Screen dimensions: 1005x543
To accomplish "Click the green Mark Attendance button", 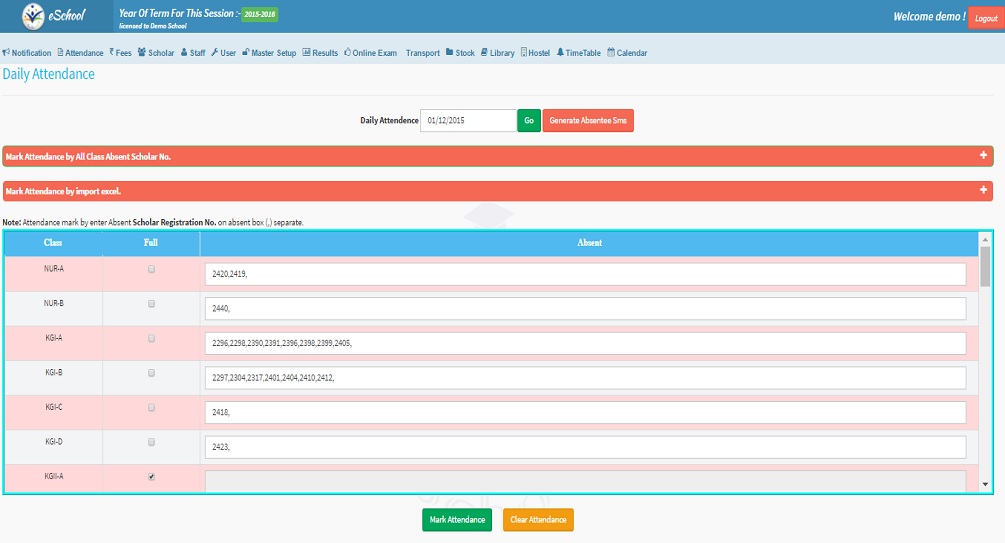I will pyautogui.click(x=457, y=520).
